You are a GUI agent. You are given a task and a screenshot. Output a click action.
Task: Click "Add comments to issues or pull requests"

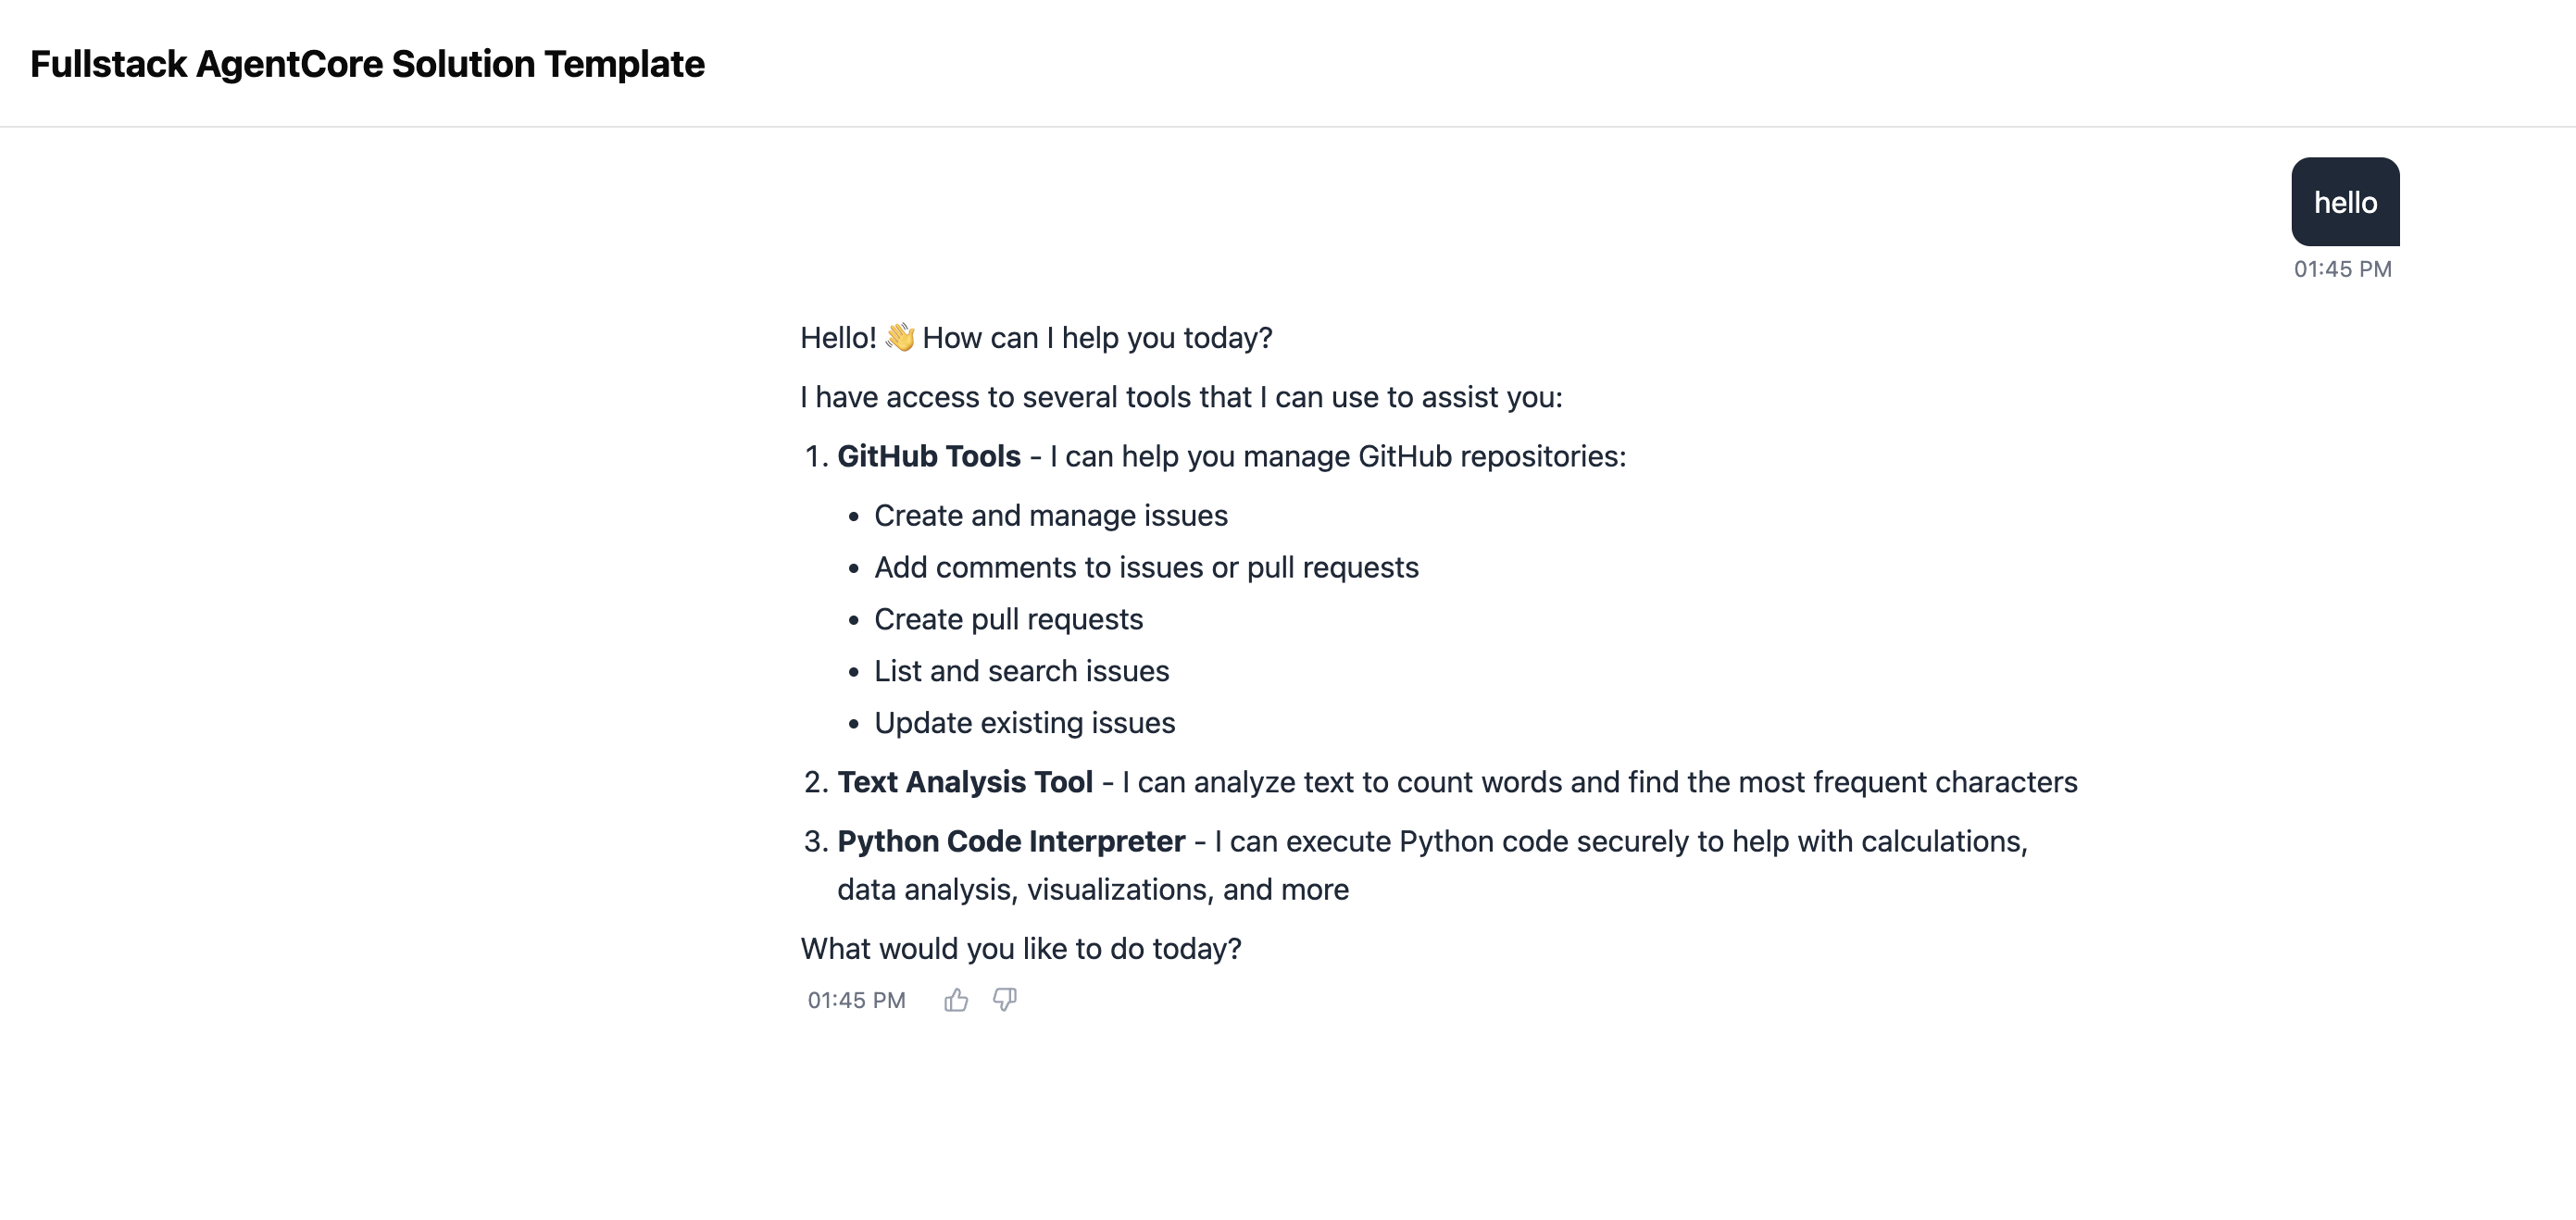(x=1146, y=567)
